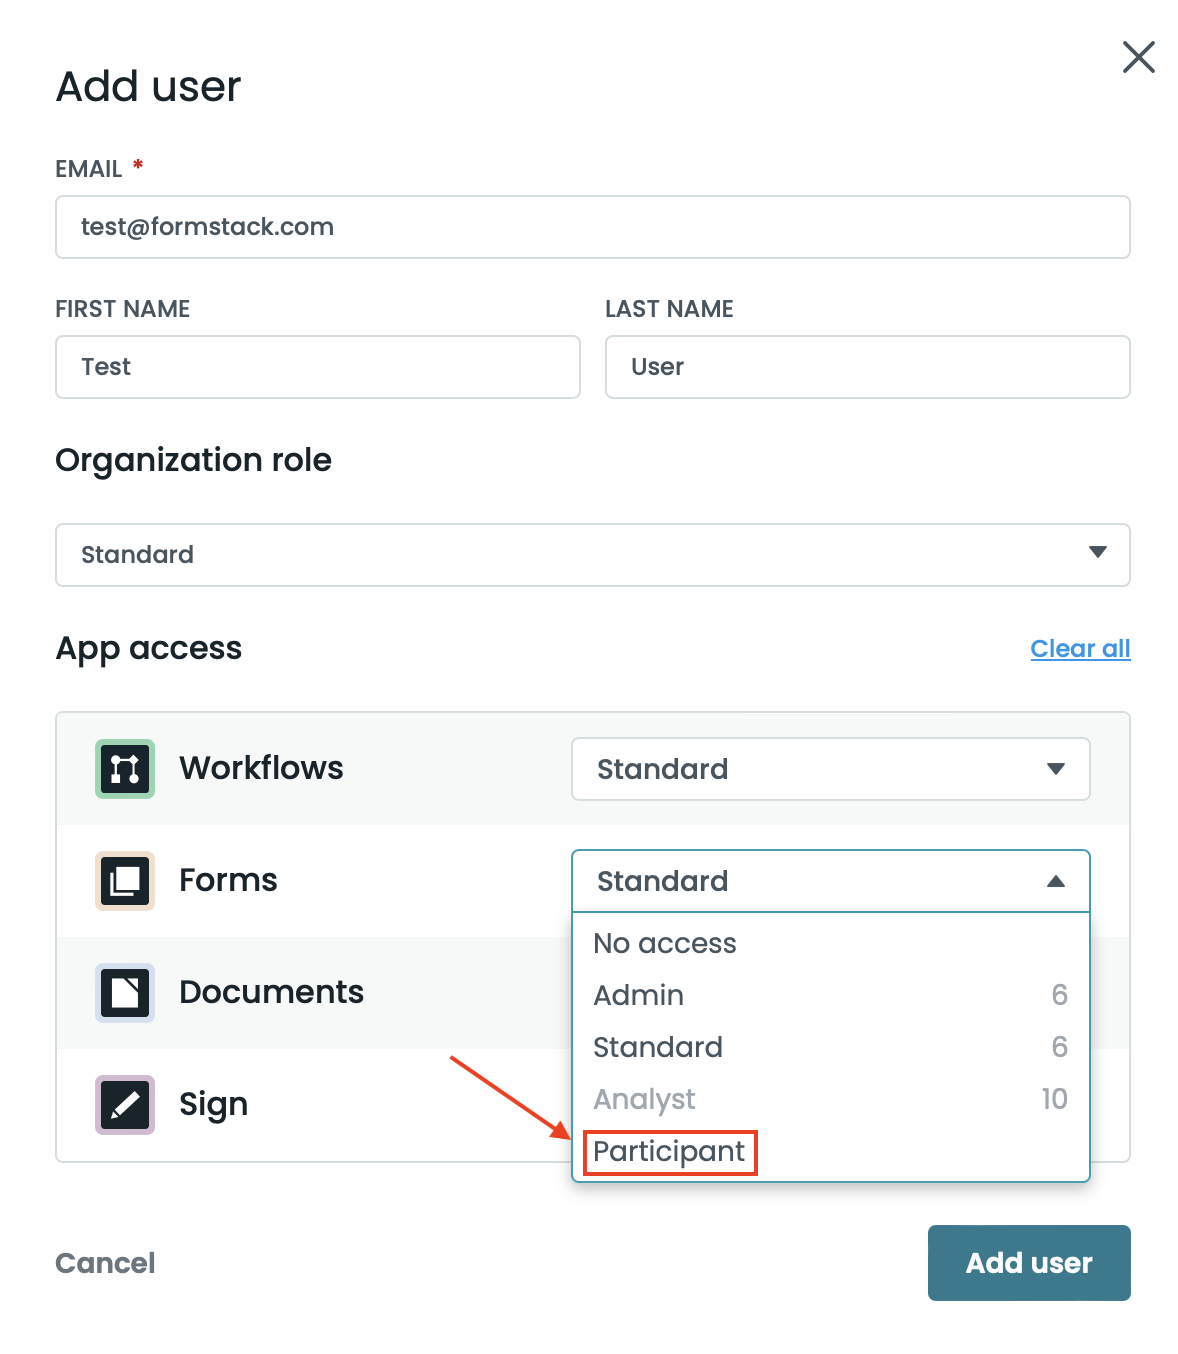Screen dimensions: 1178x1354
Task: Pick Admin in the Forms dropdown
Action: 639,996
